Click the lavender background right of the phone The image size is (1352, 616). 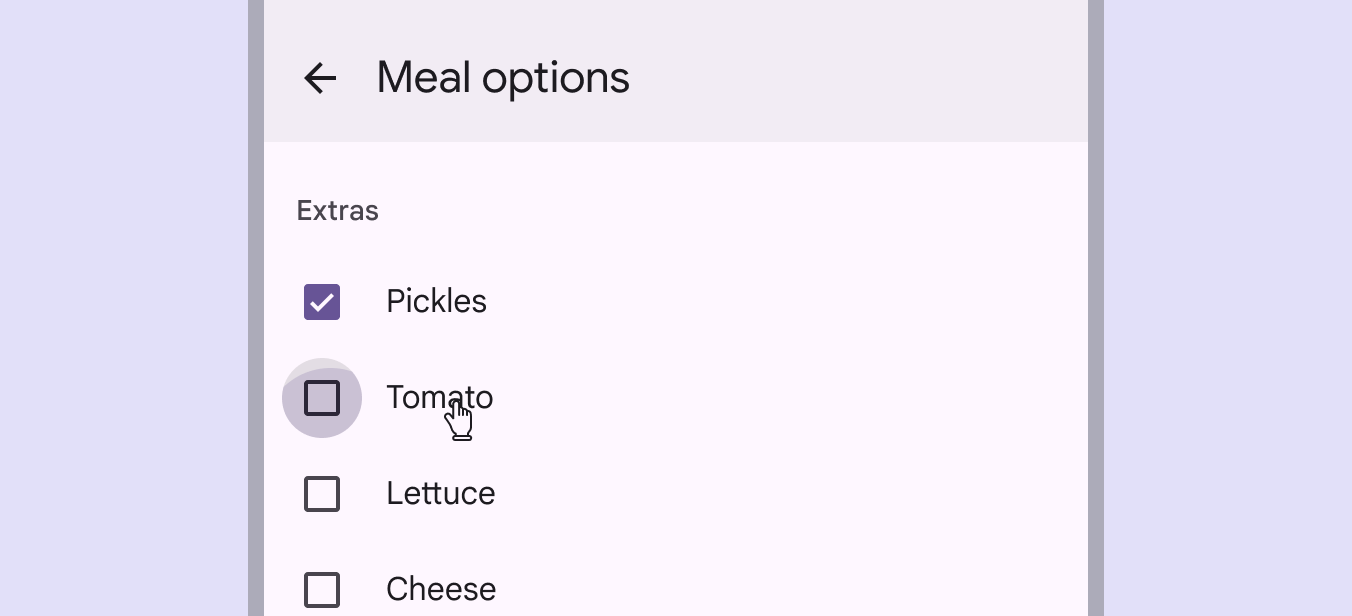point(1228,300)
